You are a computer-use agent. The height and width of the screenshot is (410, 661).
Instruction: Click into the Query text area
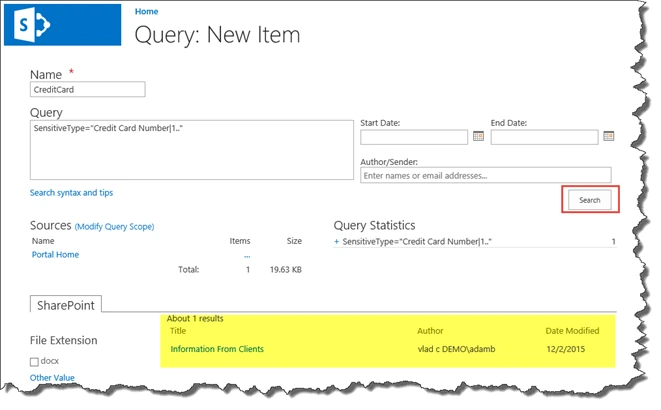[x=192, y=150]
